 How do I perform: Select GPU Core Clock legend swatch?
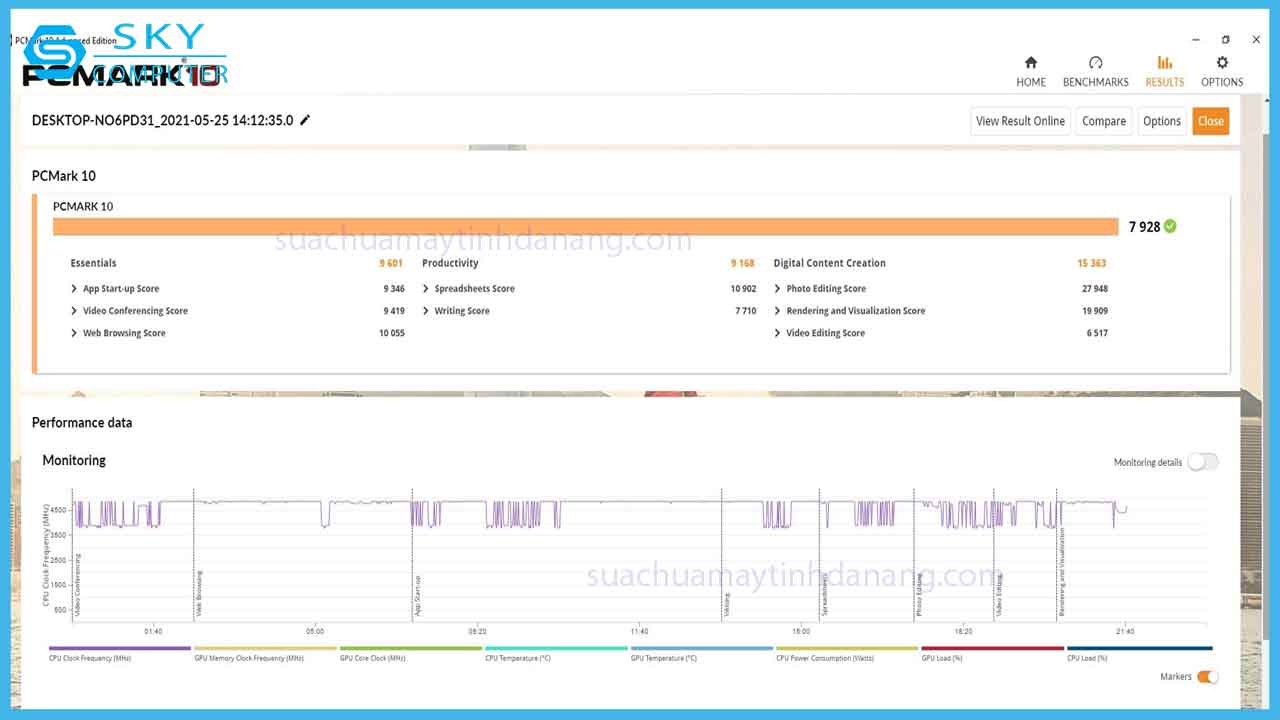click(411, 648)
